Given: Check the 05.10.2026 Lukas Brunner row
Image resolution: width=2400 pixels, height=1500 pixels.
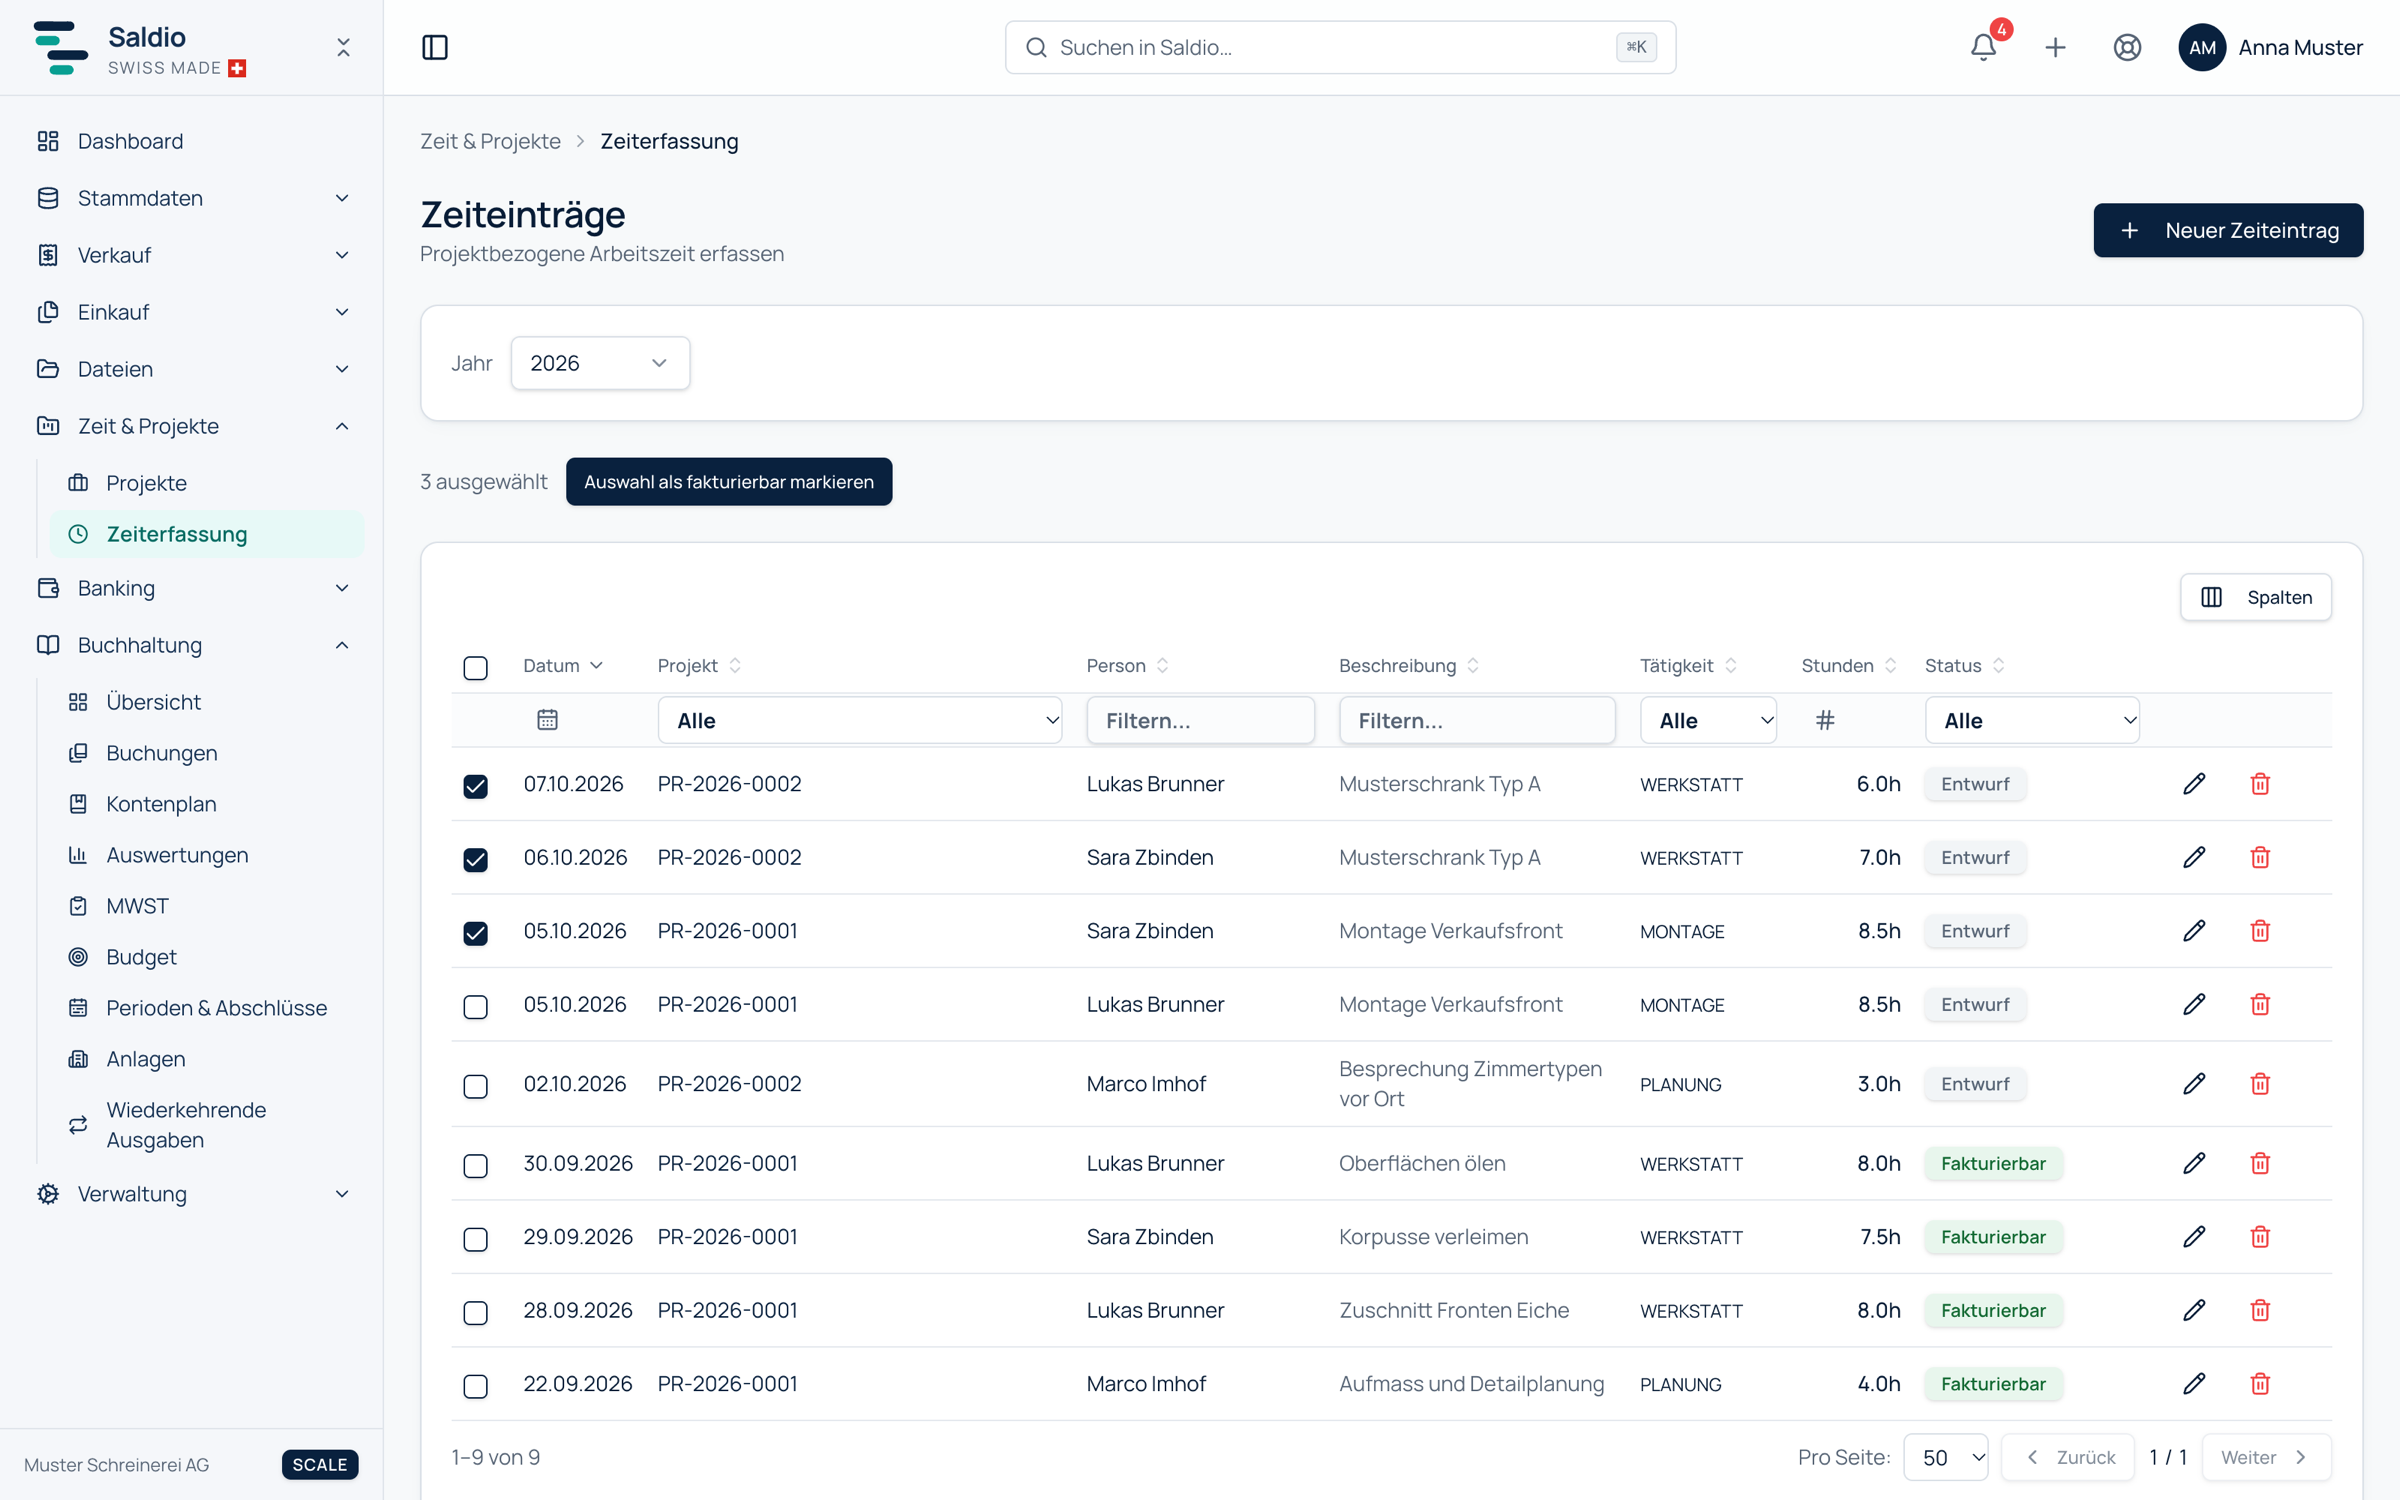Looking at the screenshot, I should pos(476,1006).
